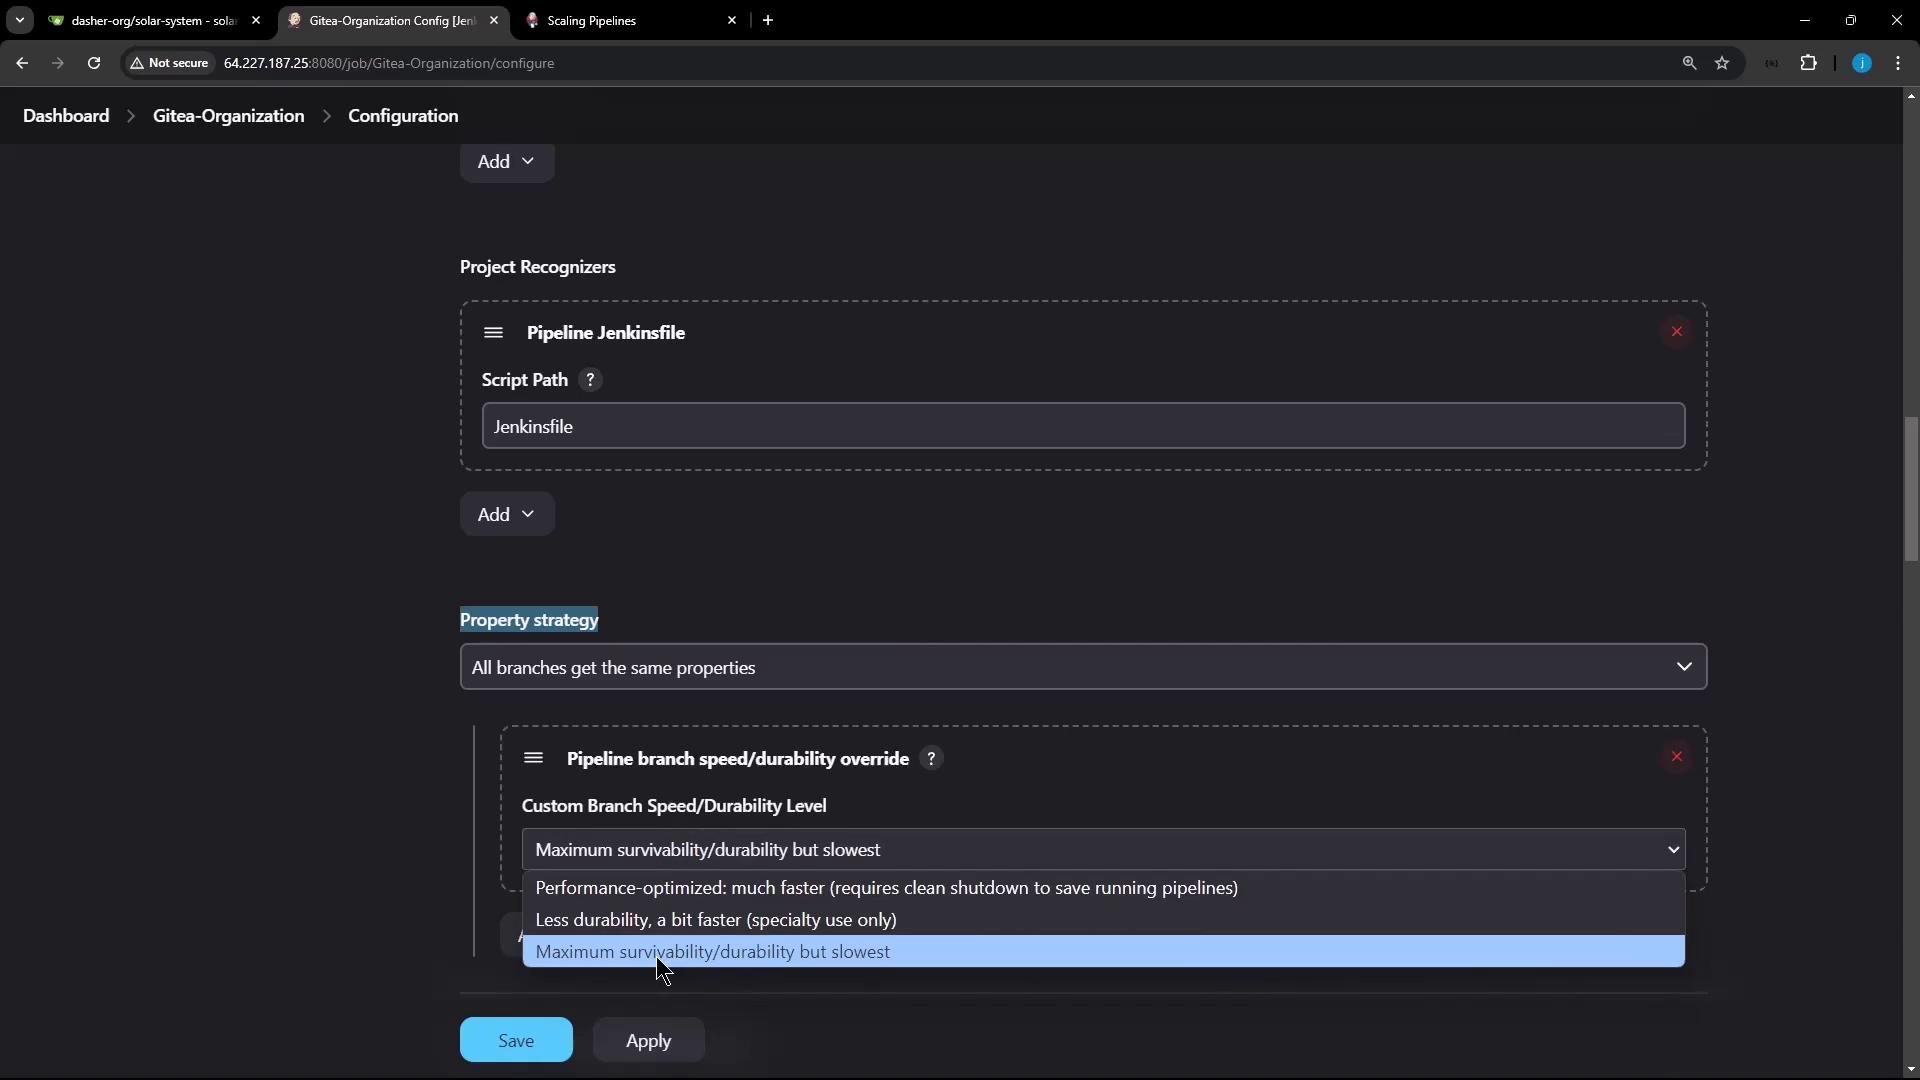1920x1080 pixels.
Task: Delete the Pipeline branch speed/durability override property
Action: pyautogui.click(x=1677, y=757)
